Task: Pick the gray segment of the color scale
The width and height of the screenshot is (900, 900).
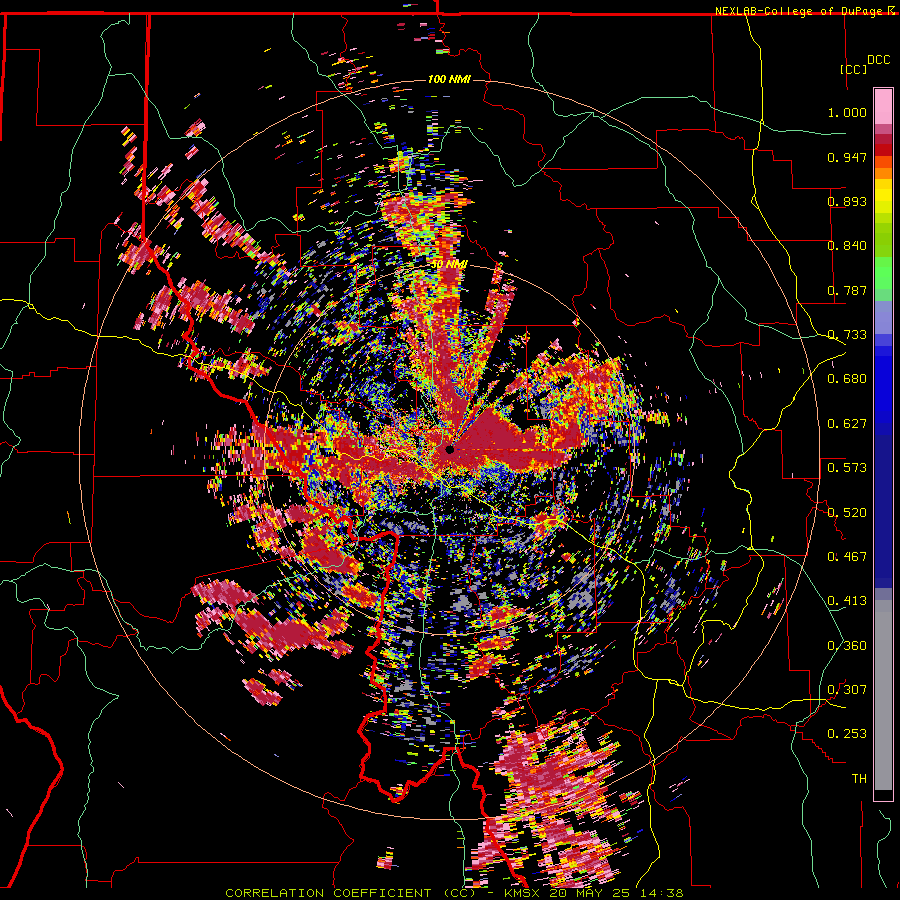Action: (883, 695)
